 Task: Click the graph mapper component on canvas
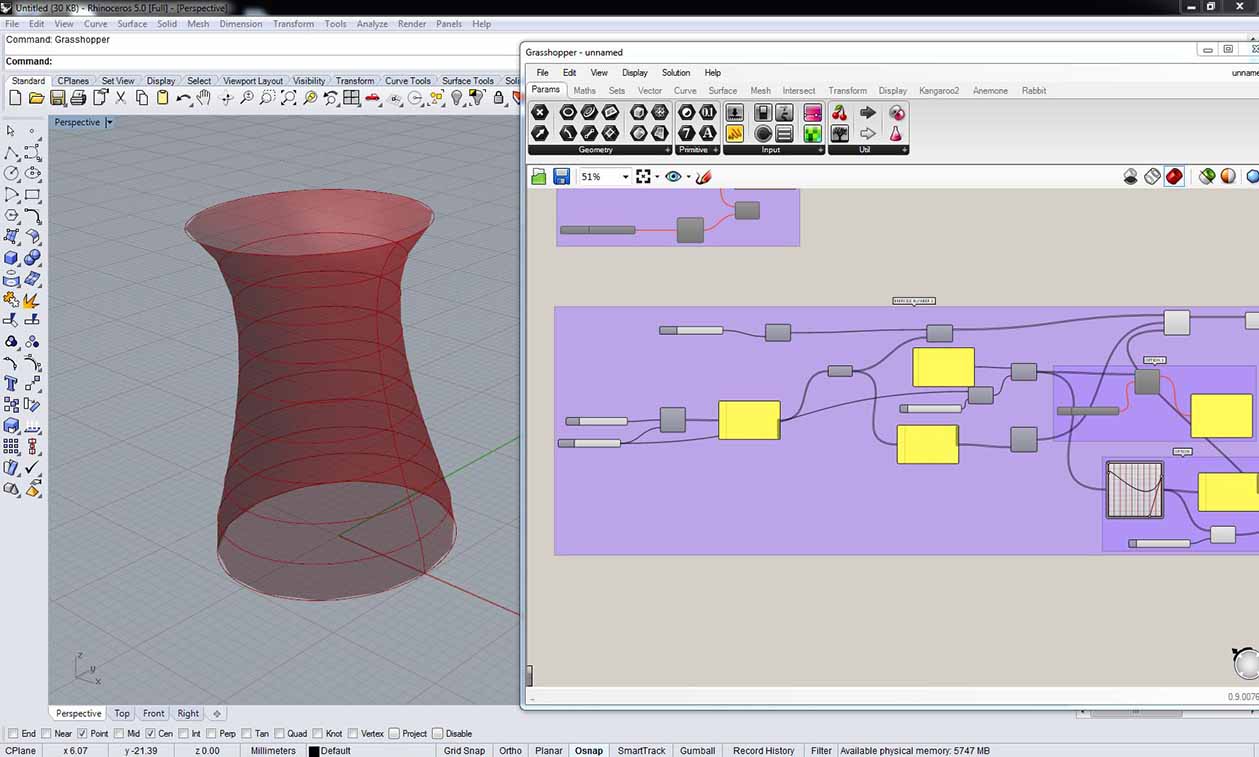point(1135,489)
